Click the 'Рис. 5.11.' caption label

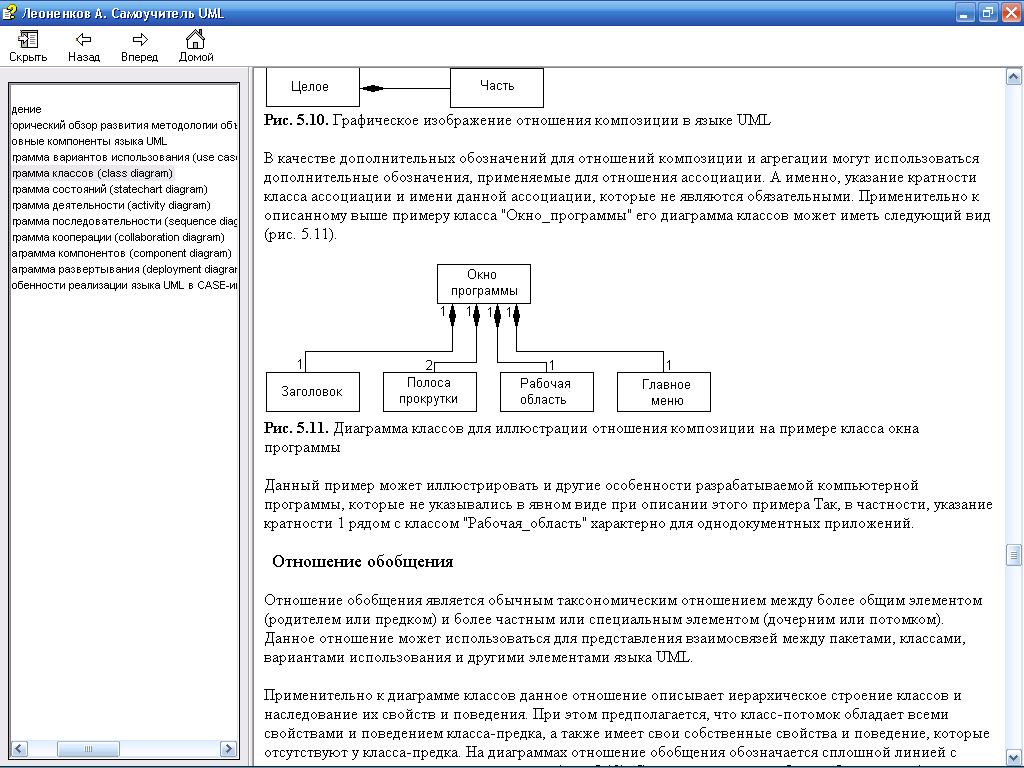[x=296, y=428]
